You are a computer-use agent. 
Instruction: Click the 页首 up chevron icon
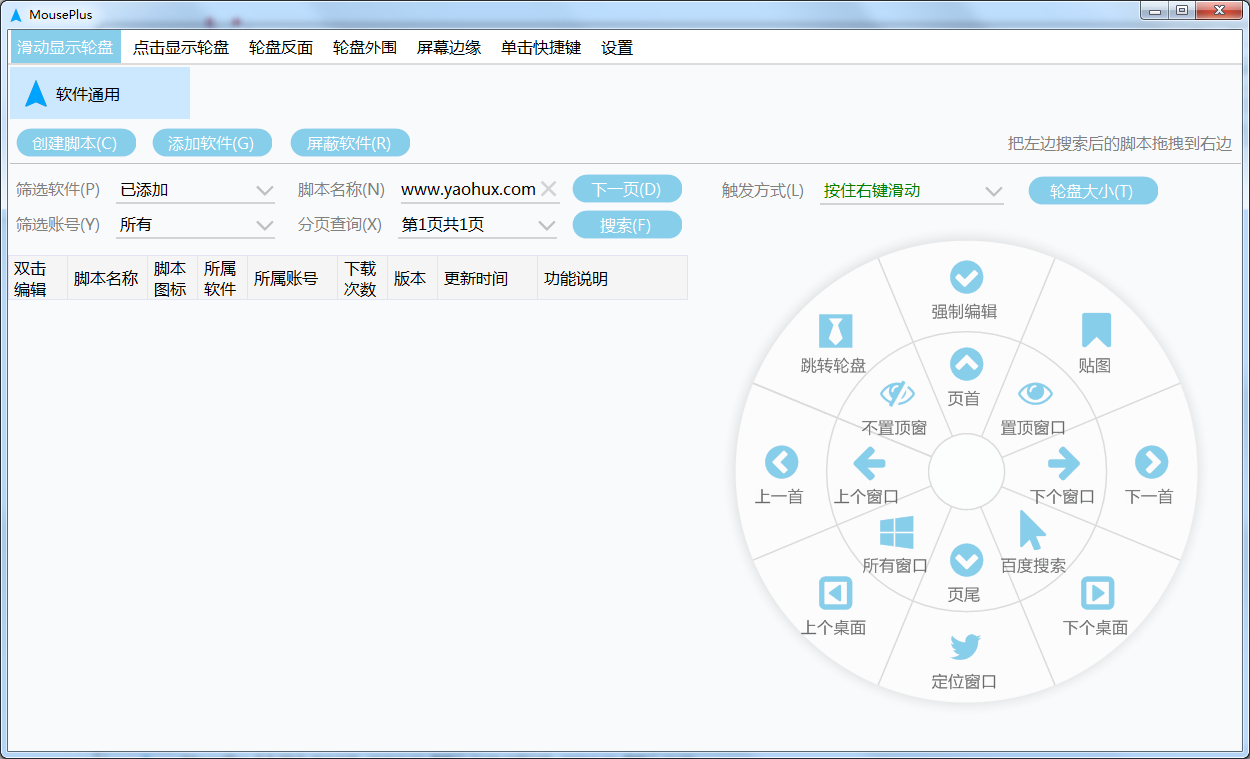965,364
